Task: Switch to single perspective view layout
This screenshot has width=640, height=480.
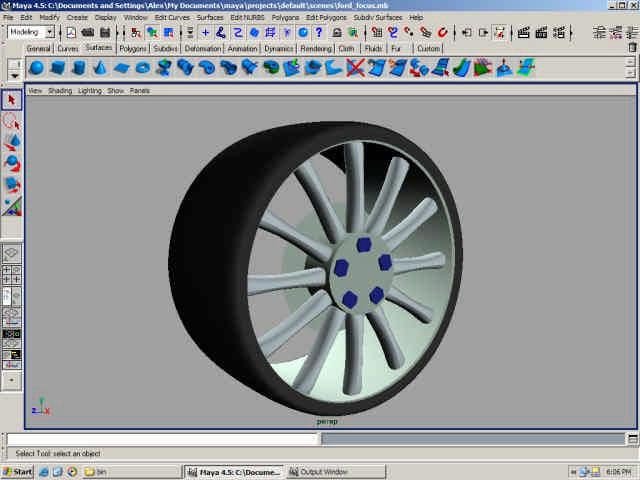Action: [12, 254]
